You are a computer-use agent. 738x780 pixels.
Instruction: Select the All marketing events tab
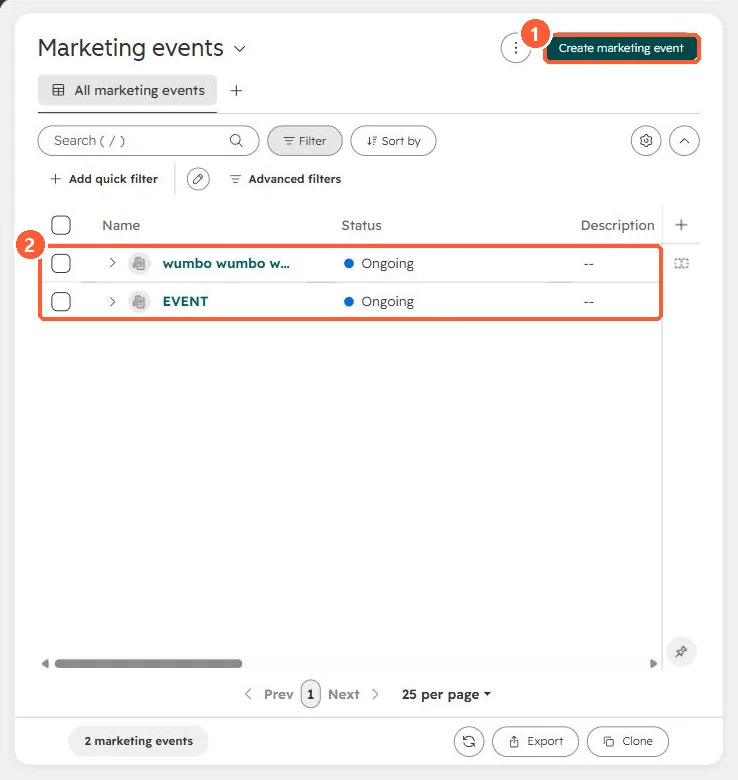[127, 90]
